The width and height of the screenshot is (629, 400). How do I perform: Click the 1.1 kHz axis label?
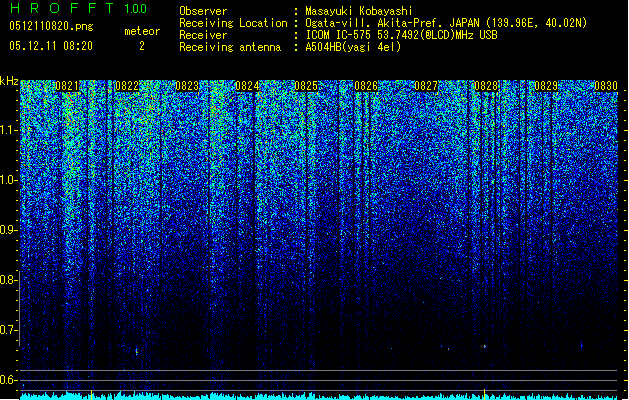tap(9, 130)
